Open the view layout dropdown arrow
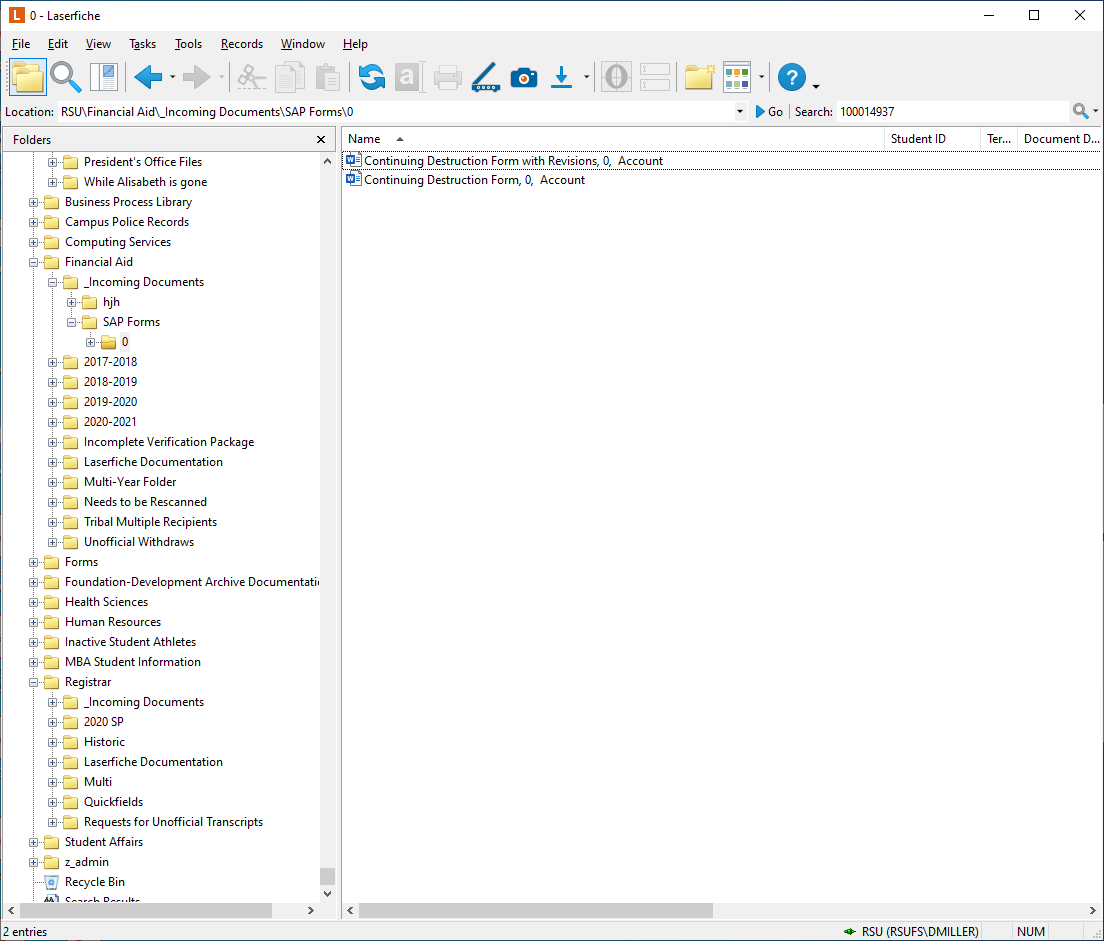 click(761, 77)
